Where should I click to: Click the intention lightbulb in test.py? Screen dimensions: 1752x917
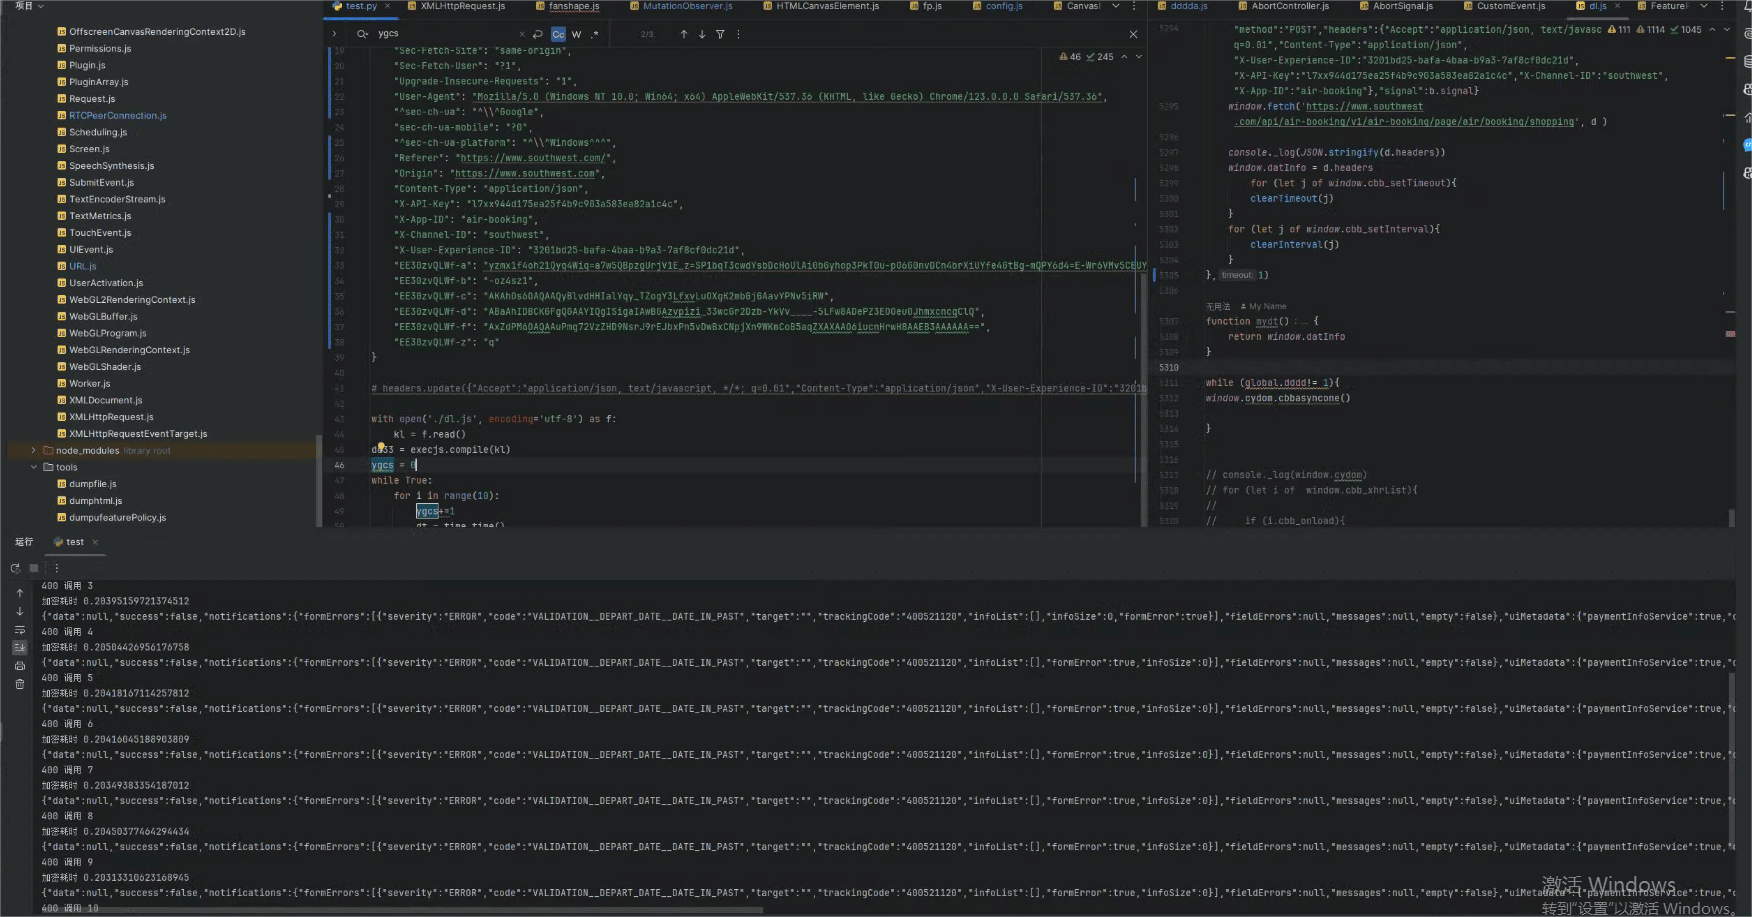[381, 448]
